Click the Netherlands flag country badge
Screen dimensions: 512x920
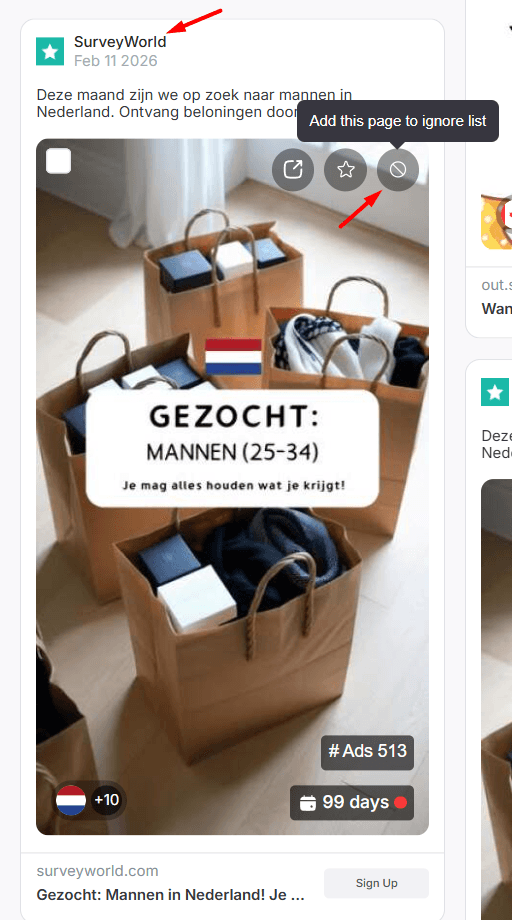(71, 800)
